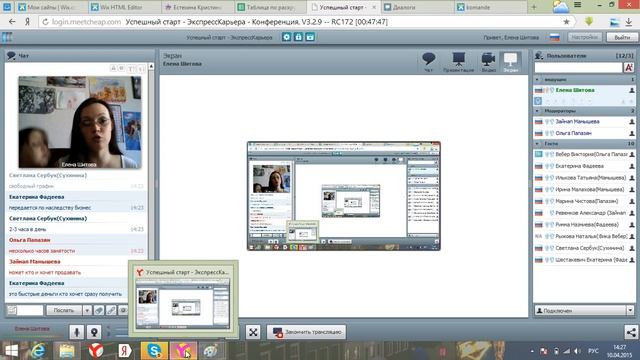The image size is (640, 360).
Task: Switch to the Мои сайты Wix browser tab
Action: (51, 7)
